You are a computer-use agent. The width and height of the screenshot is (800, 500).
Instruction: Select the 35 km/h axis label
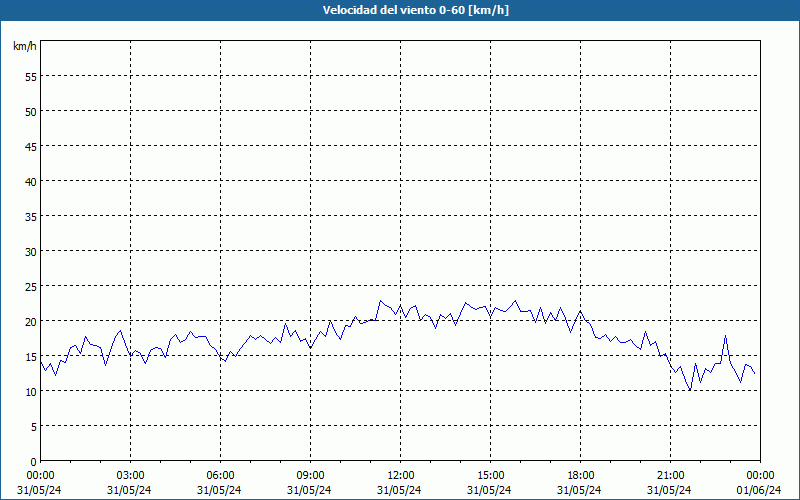pos(31,217)
